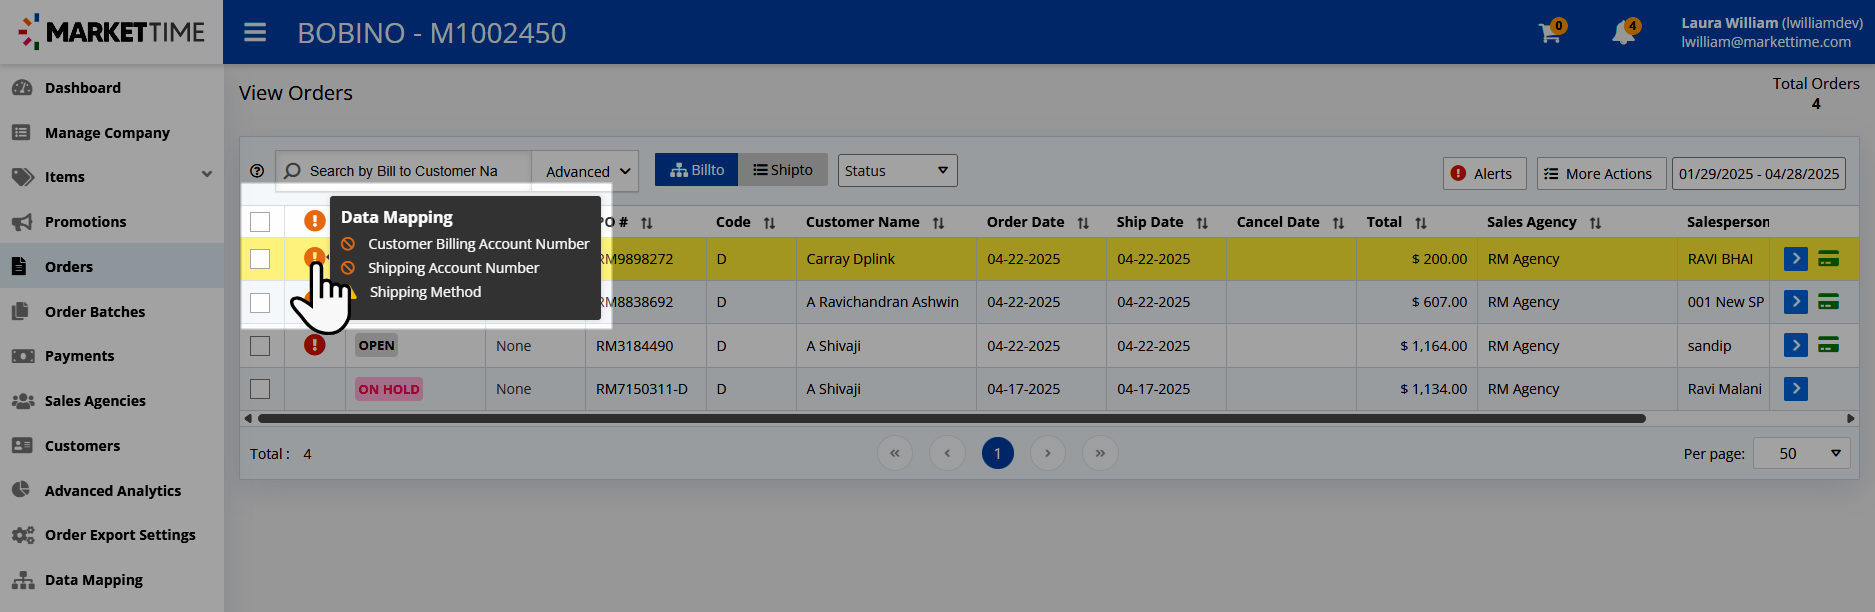Click the Order Batches sidebar icon
Viewport: 1875px width, 612px height.
(21, 311)
